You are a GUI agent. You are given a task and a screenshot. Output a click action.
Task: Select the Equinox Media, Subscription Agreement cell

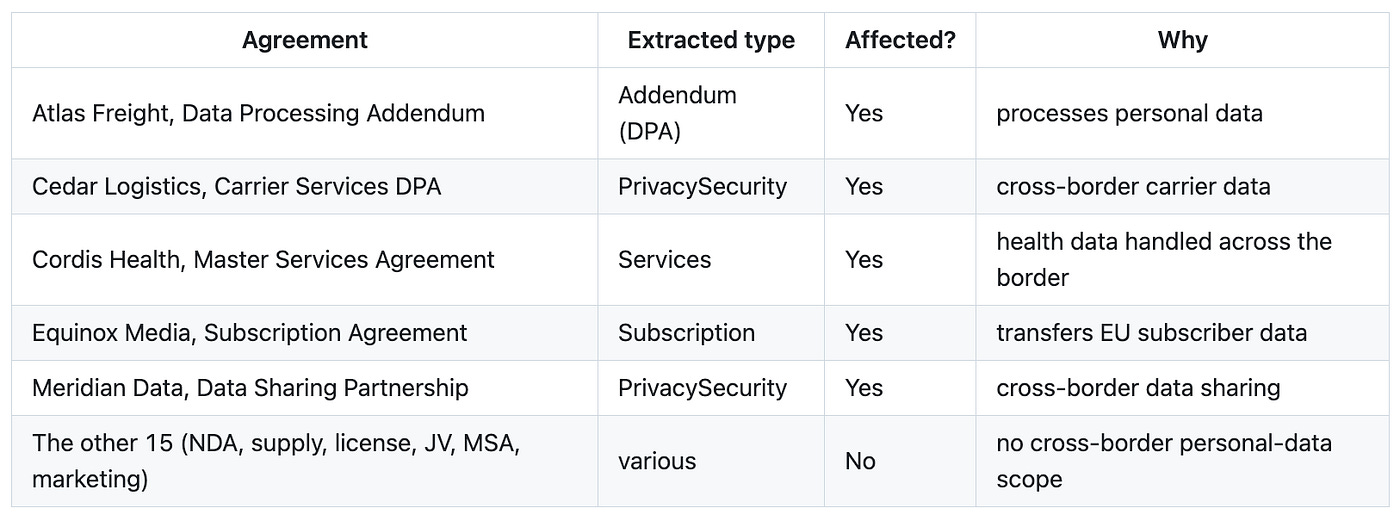pyautogui.click(x=305, y=333)
